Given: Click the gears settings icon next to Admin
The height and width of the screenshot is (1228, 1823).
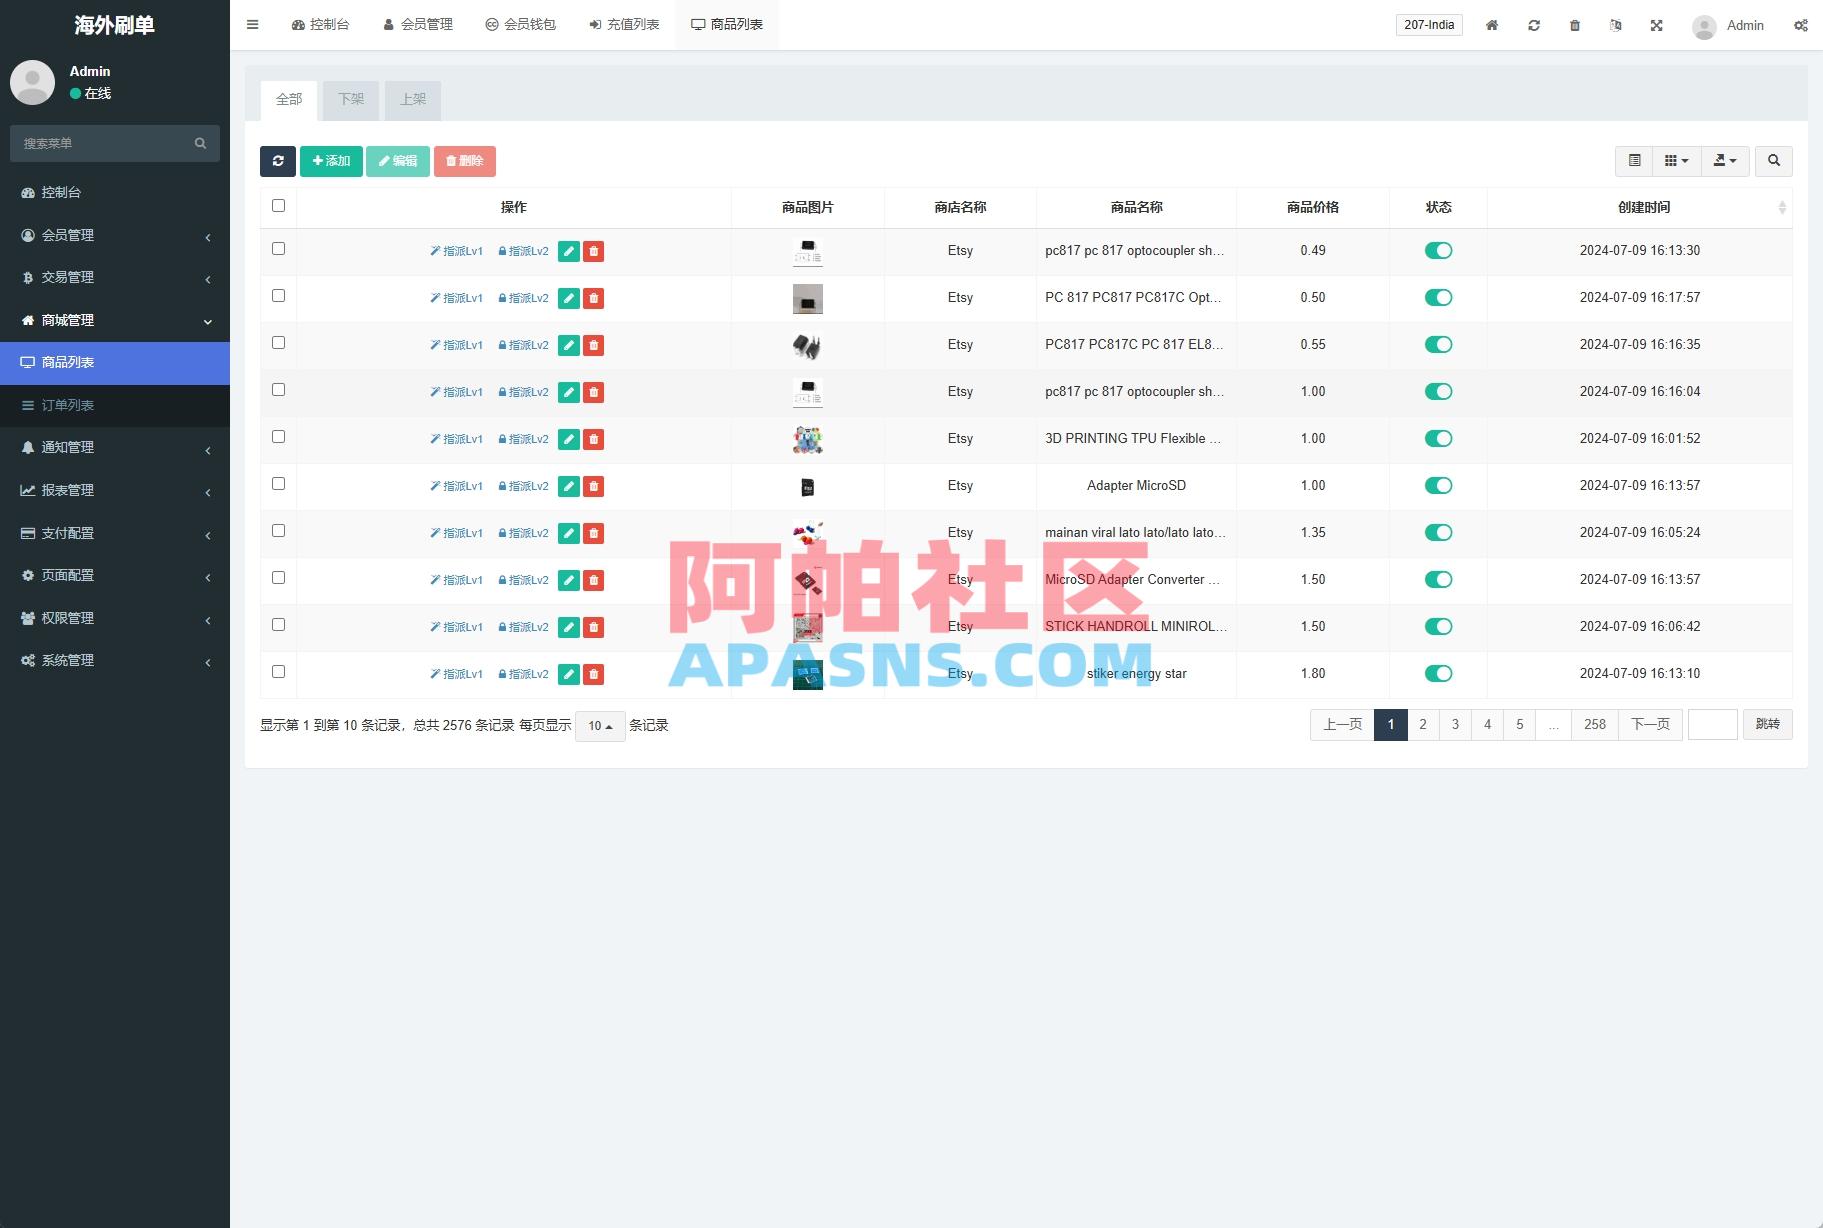Looking at the screenshot, I should pyautogui.click(x=1803, y=25).
